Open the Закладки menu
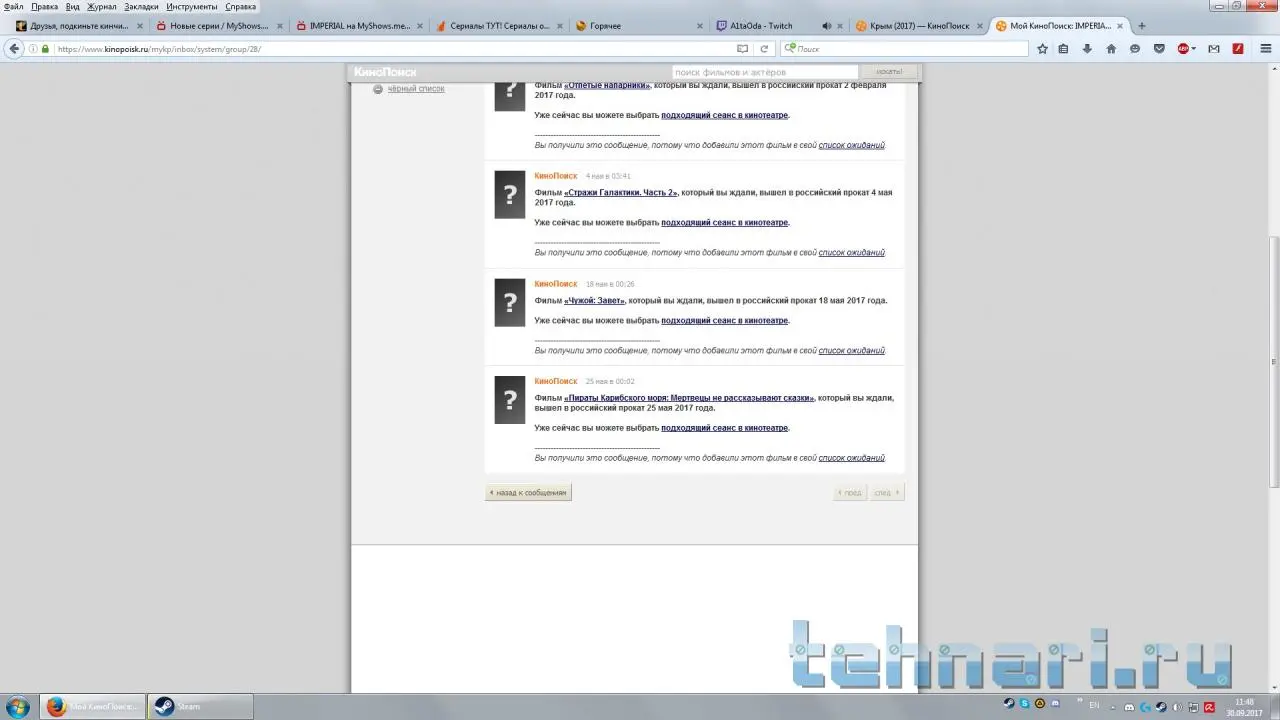 [142, 6]
